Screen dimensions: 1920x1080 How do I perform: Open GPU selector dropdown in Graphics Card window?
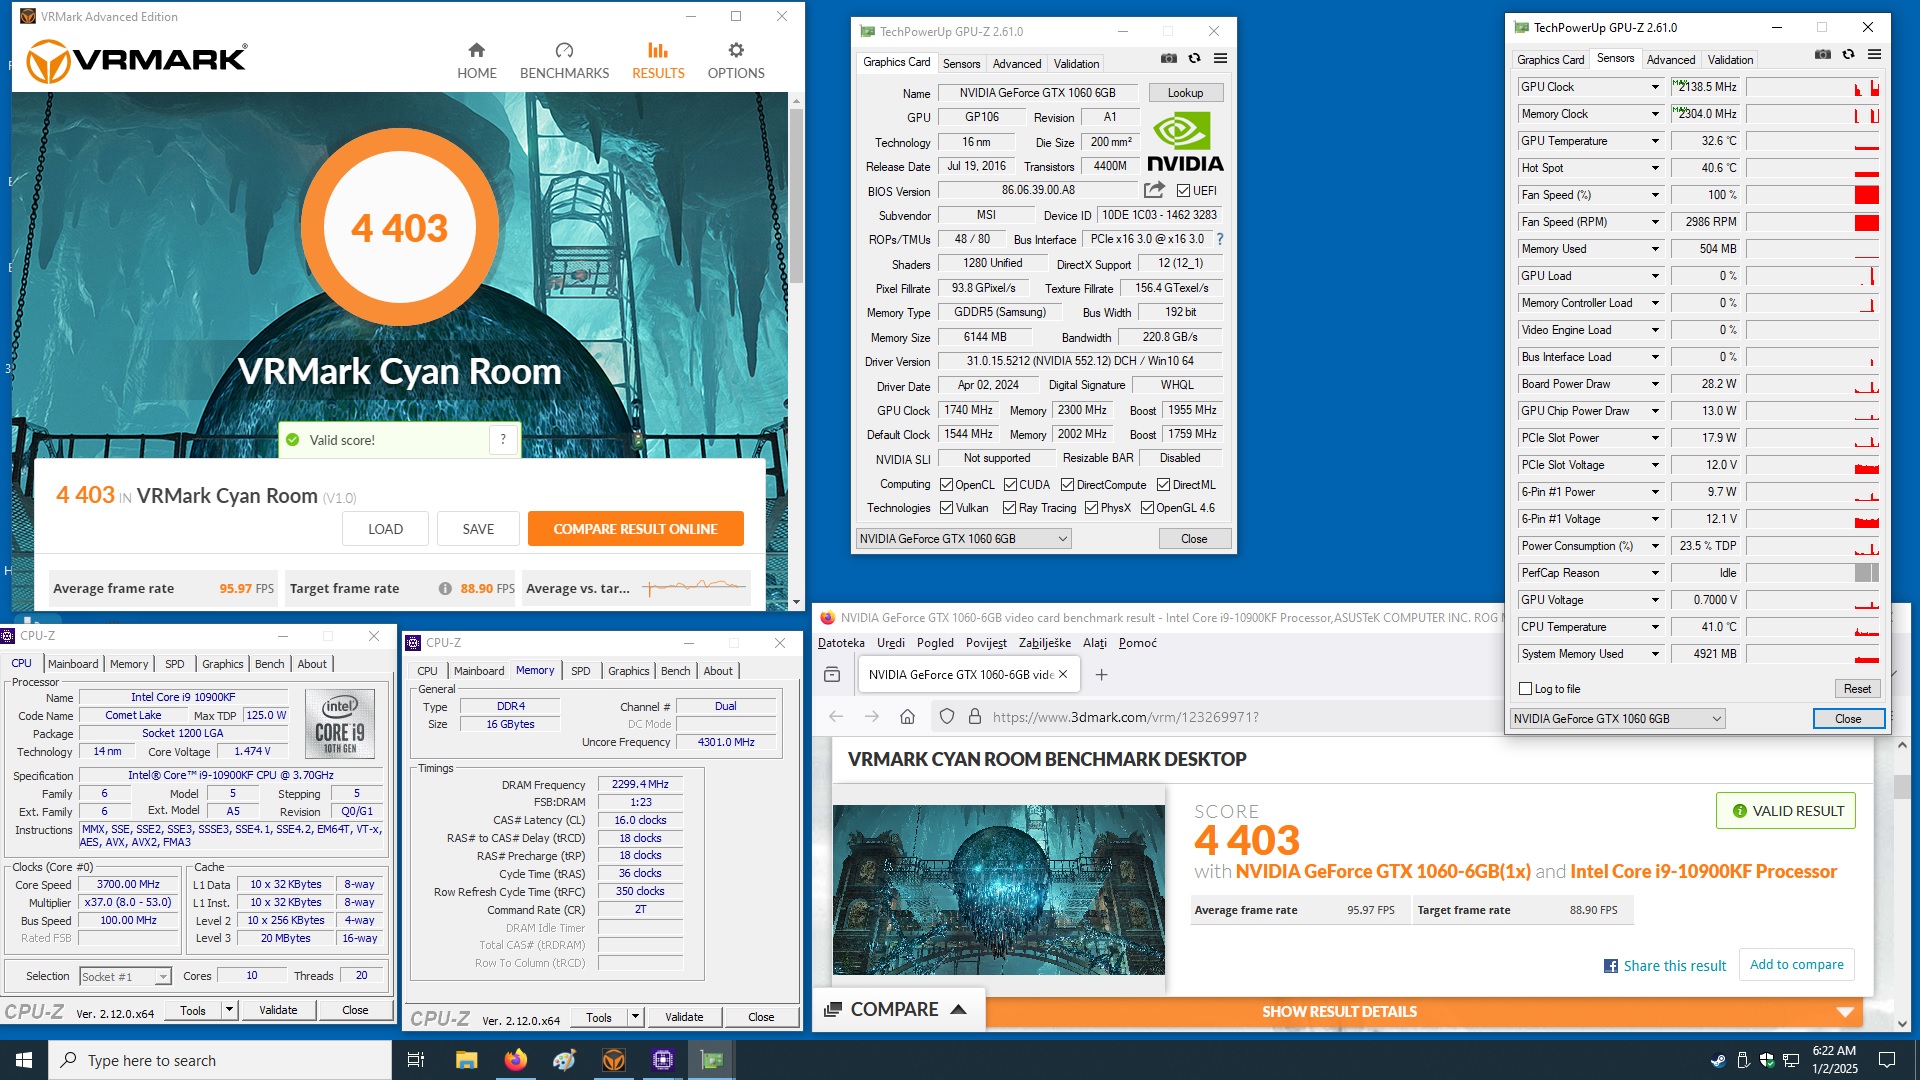(964, 539)
